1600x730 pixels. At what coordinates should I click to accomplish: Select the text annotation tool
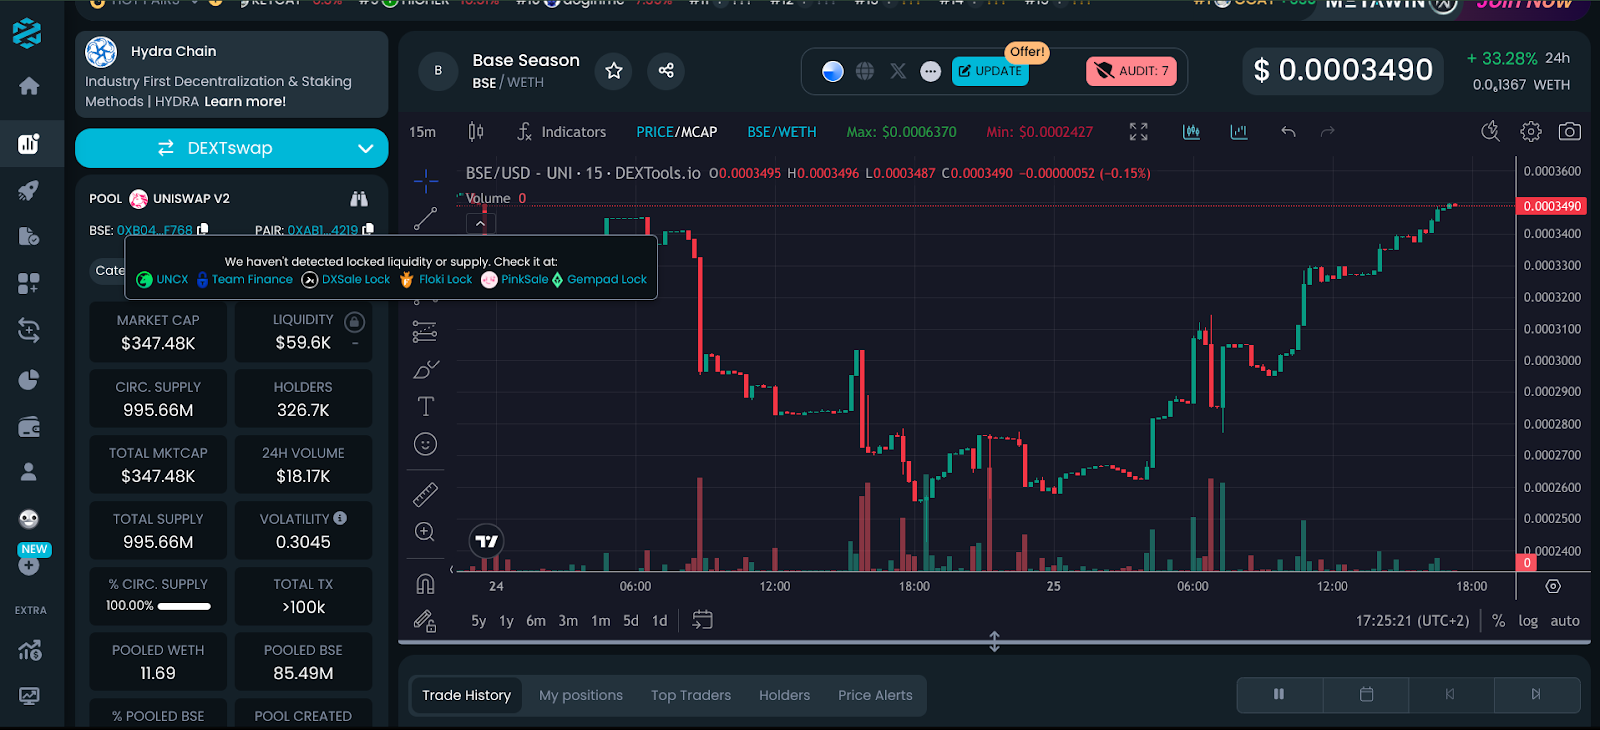(425, 406)
